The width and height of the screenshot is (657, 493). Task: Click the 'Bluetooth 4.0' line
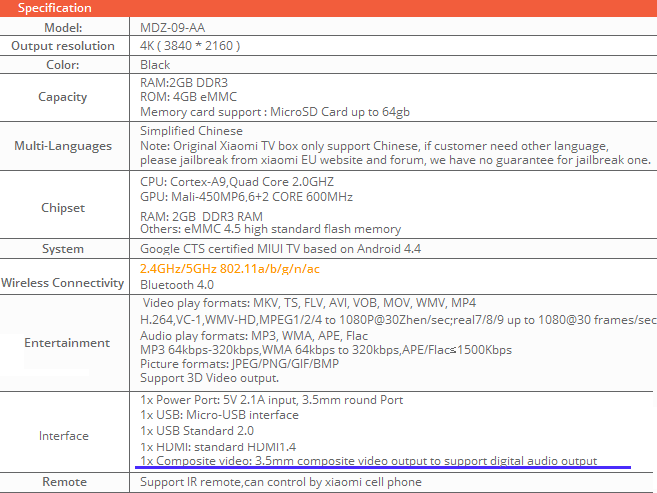177,285
